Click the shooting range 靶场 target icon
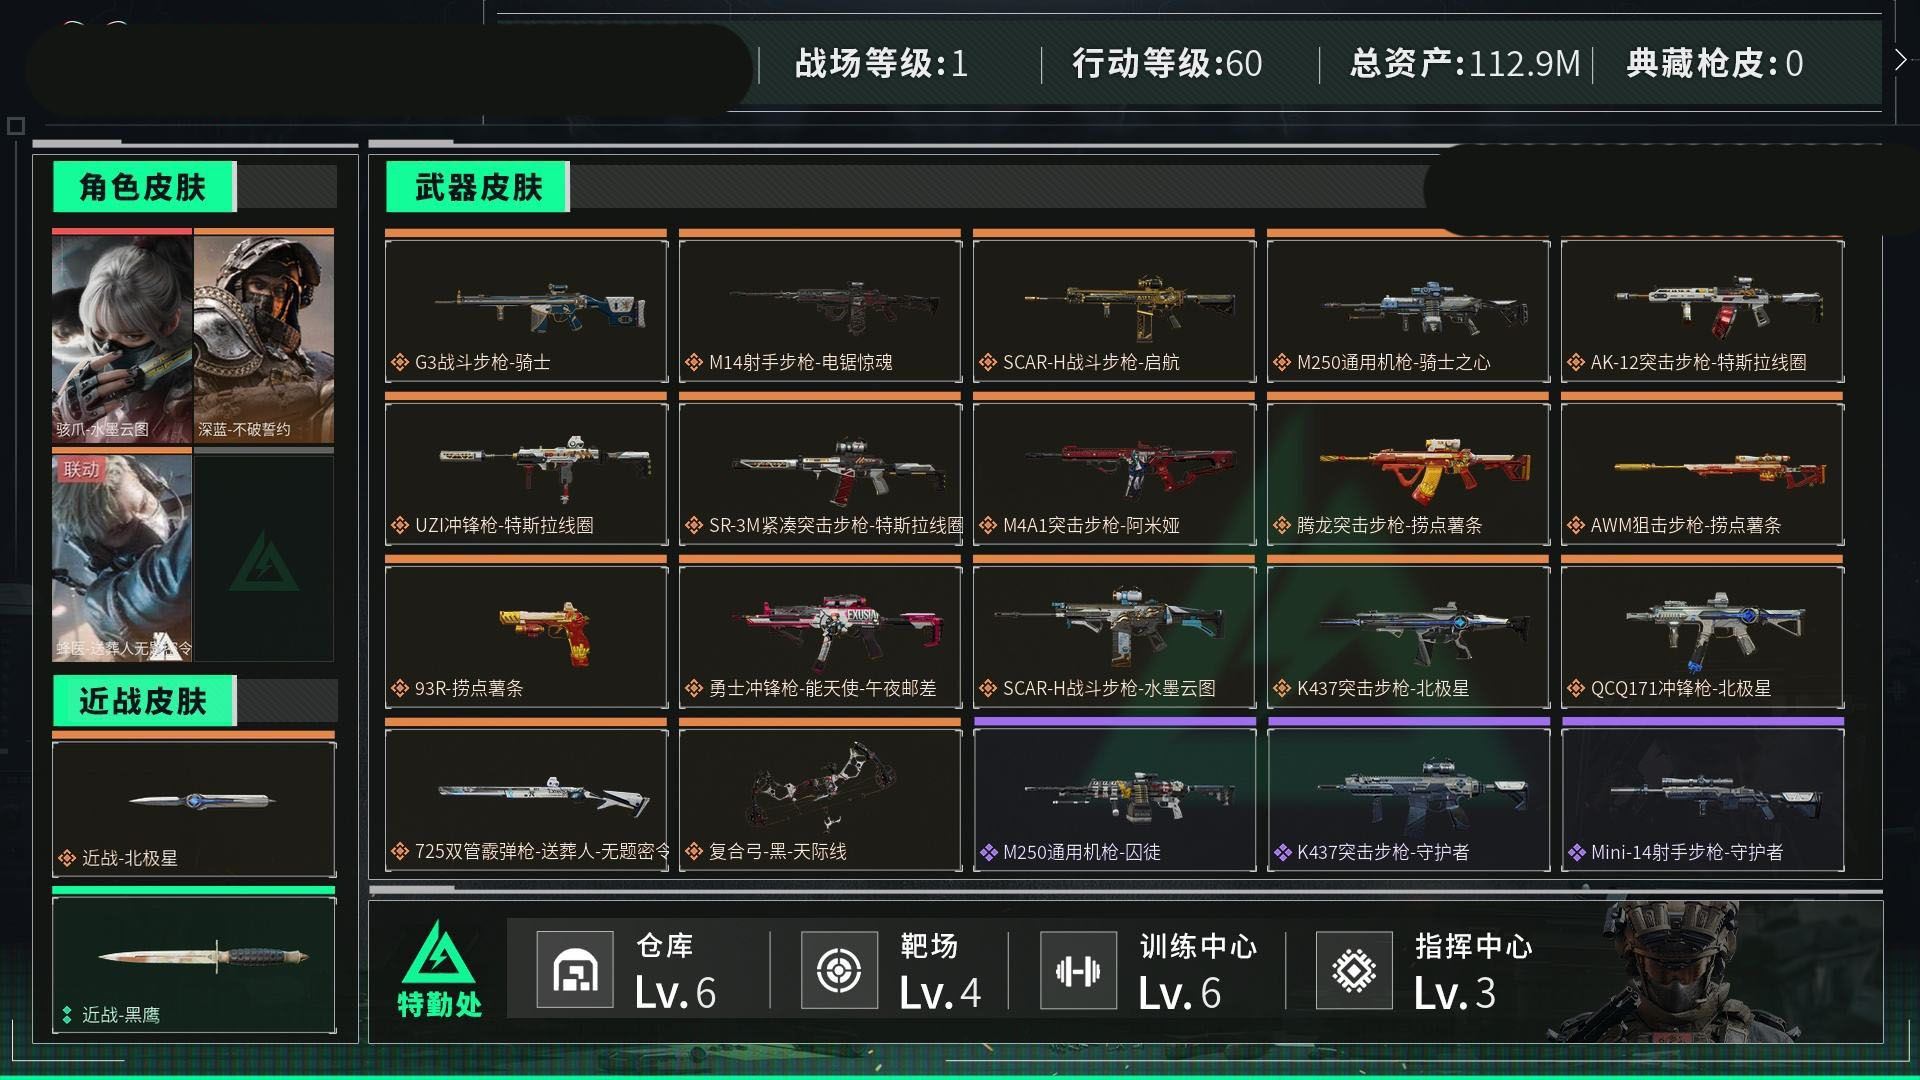 839,969
